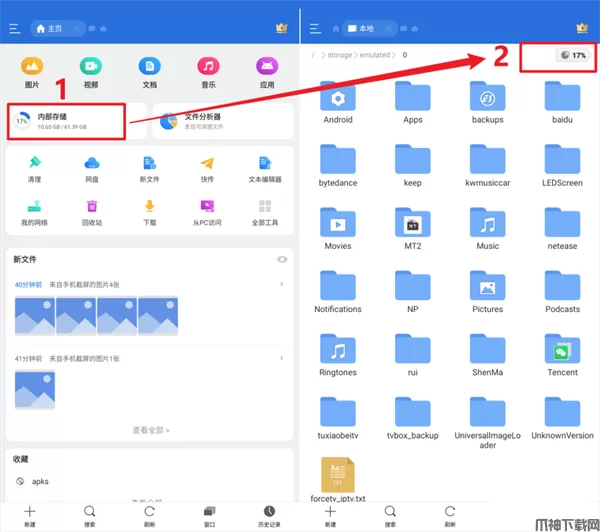600x532 pixels.
Task: Open the Music folder
Action: pyautogui.click(x=488, y=229)
